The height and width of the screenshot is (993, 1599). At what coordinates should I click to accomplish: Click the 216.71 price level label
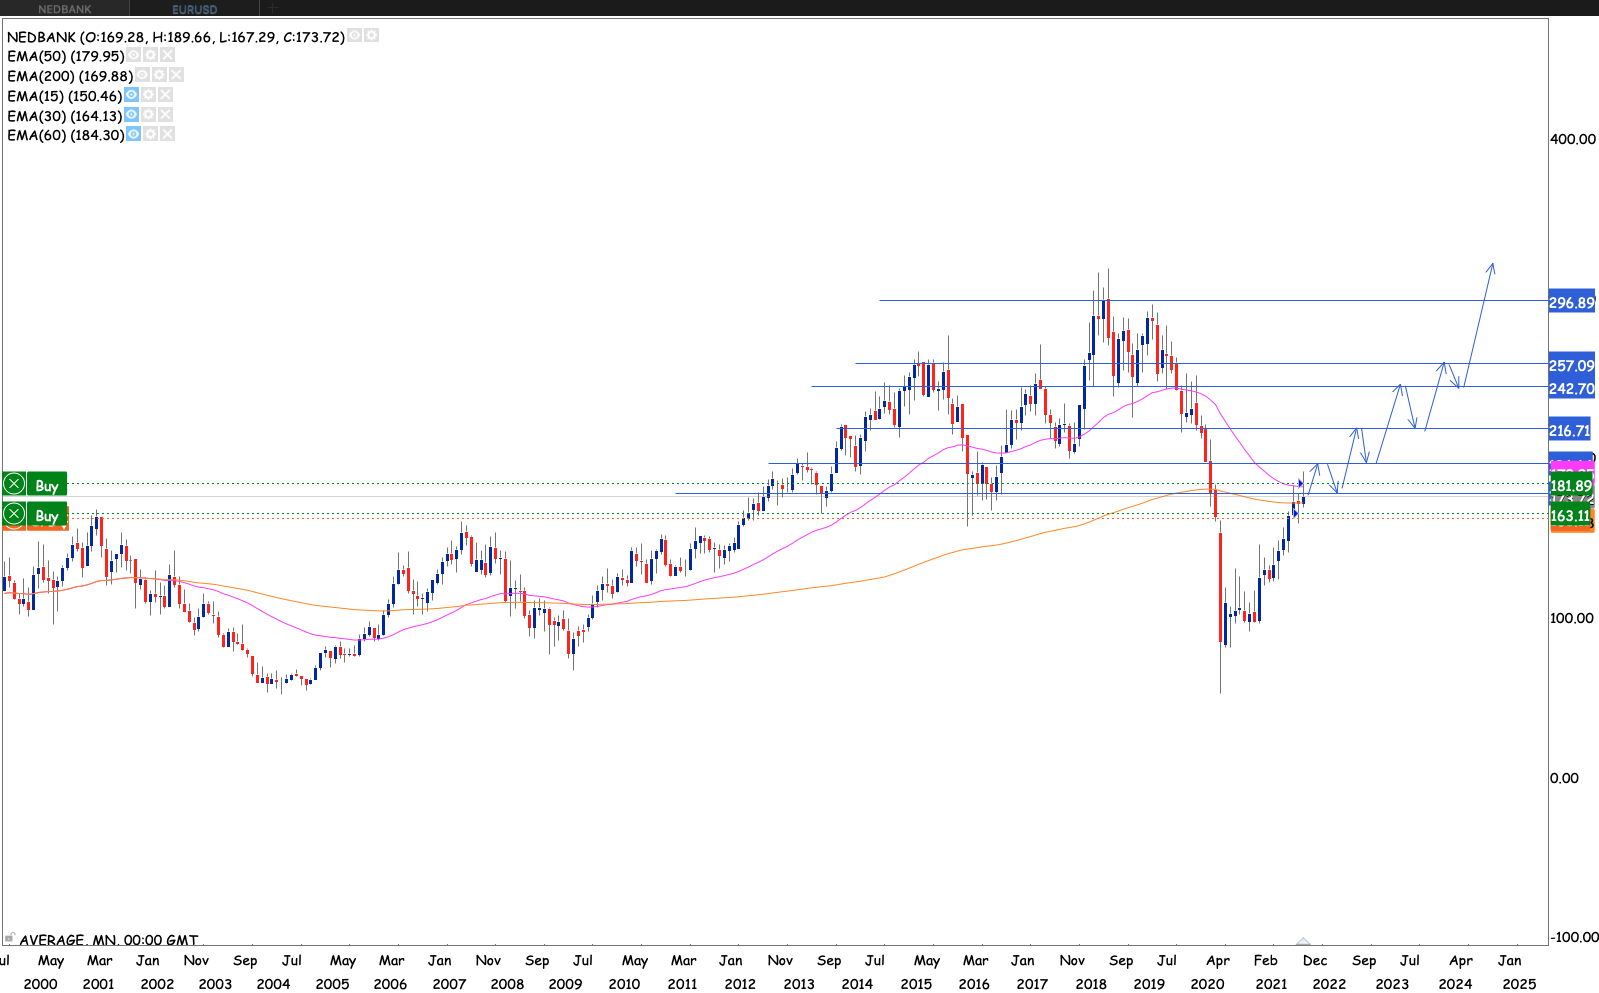tap(1569, 431)
